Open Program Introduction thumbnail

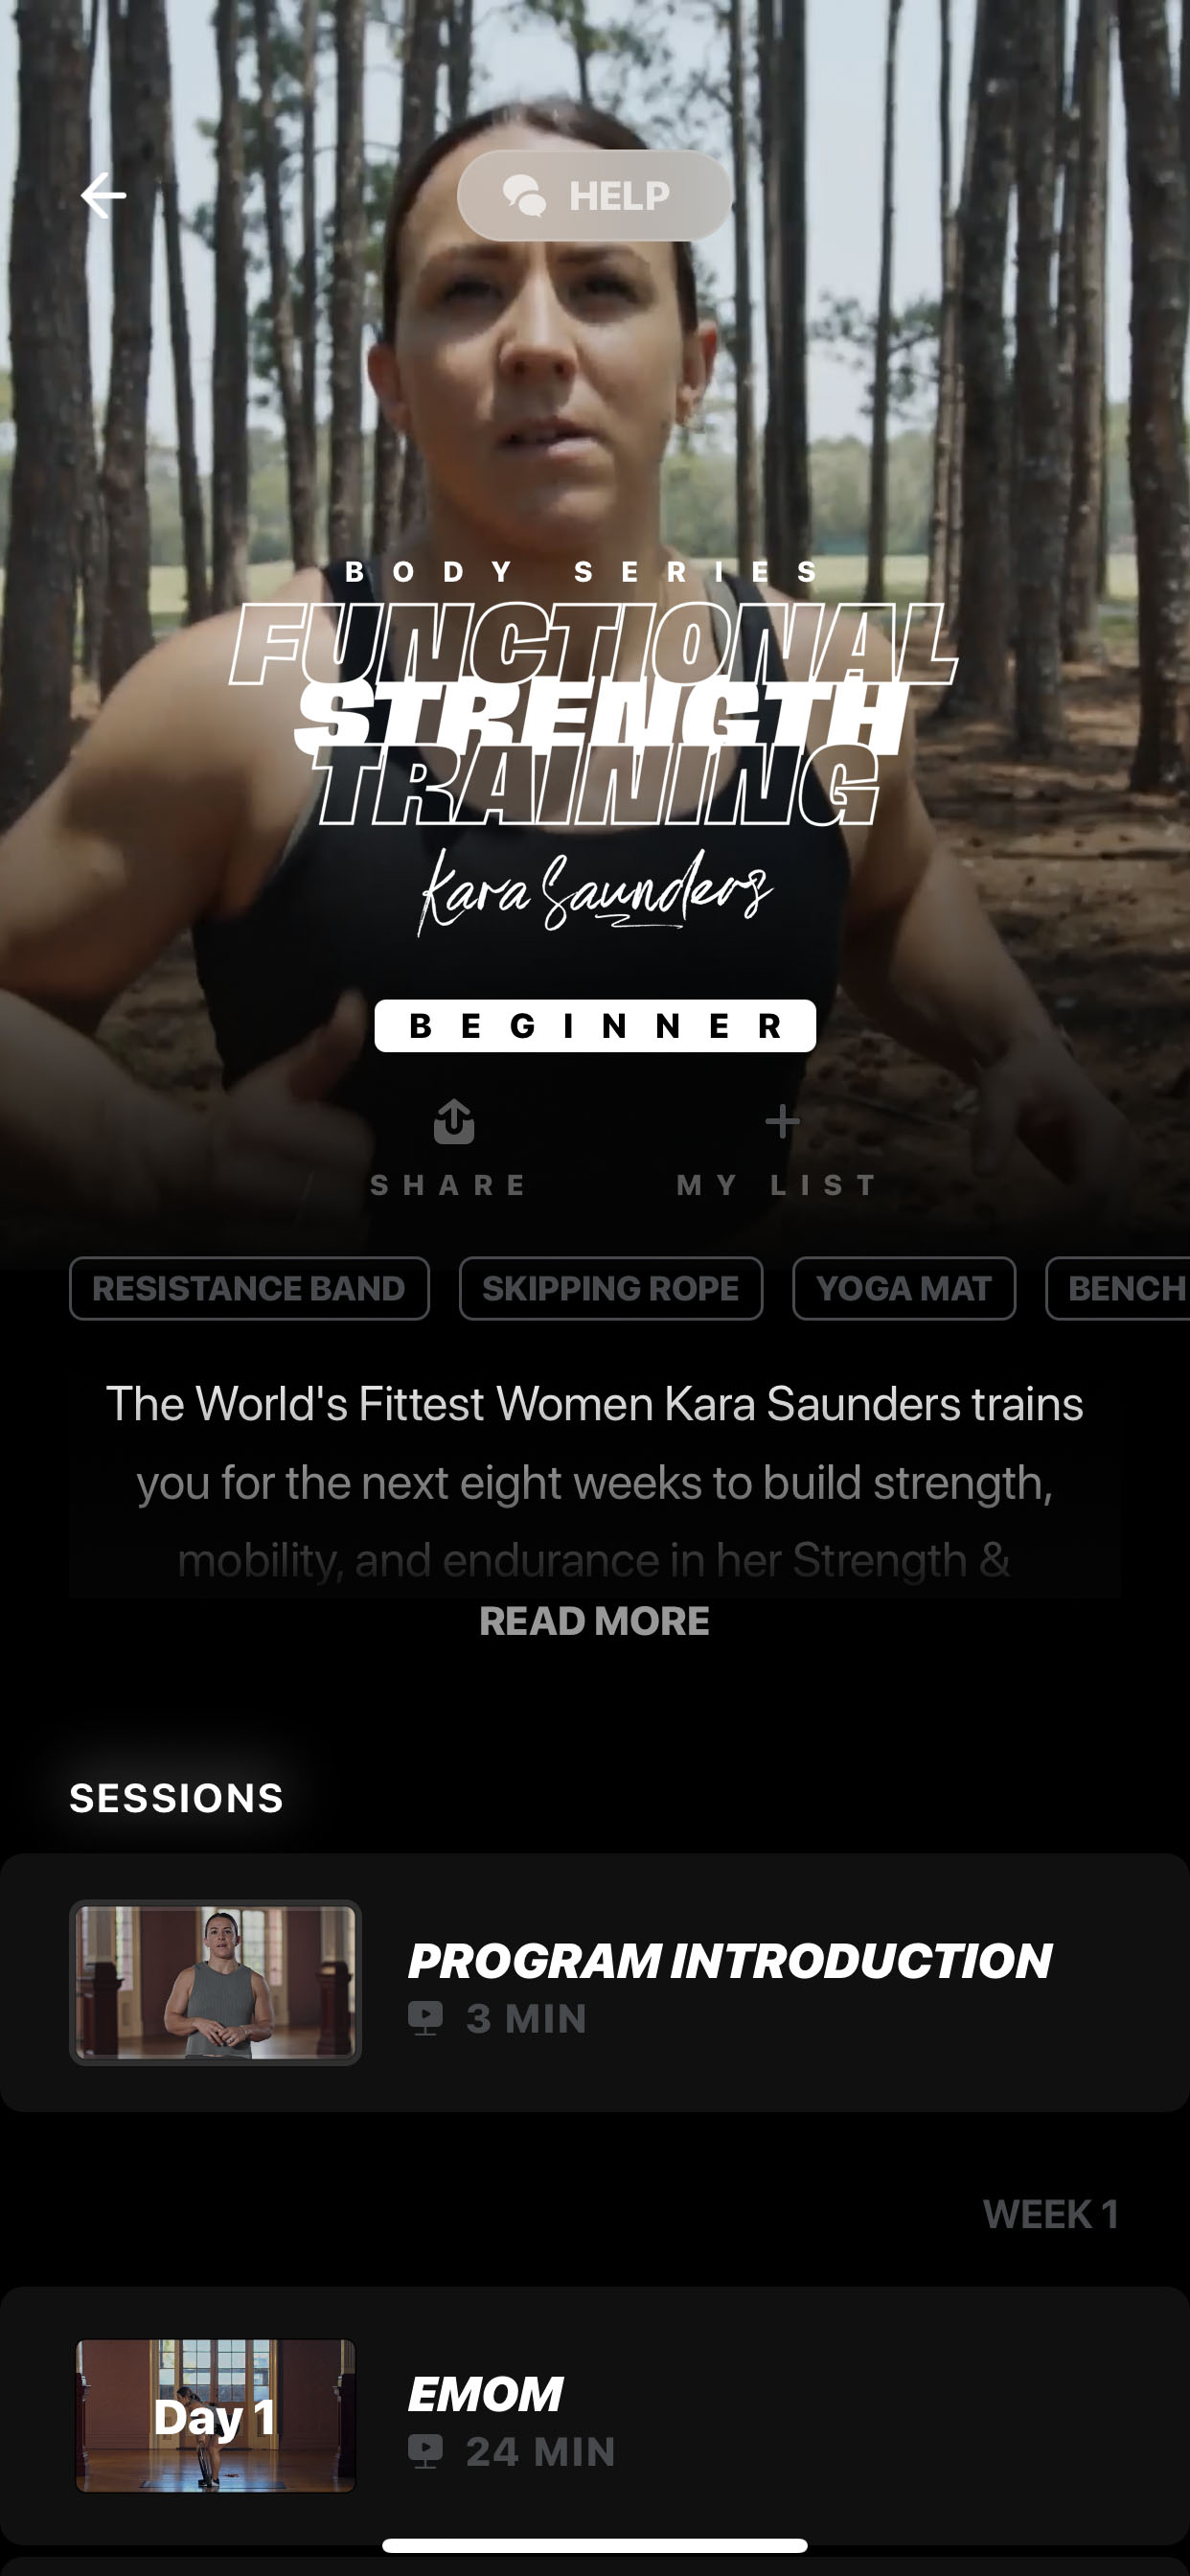pos(215,1982)
